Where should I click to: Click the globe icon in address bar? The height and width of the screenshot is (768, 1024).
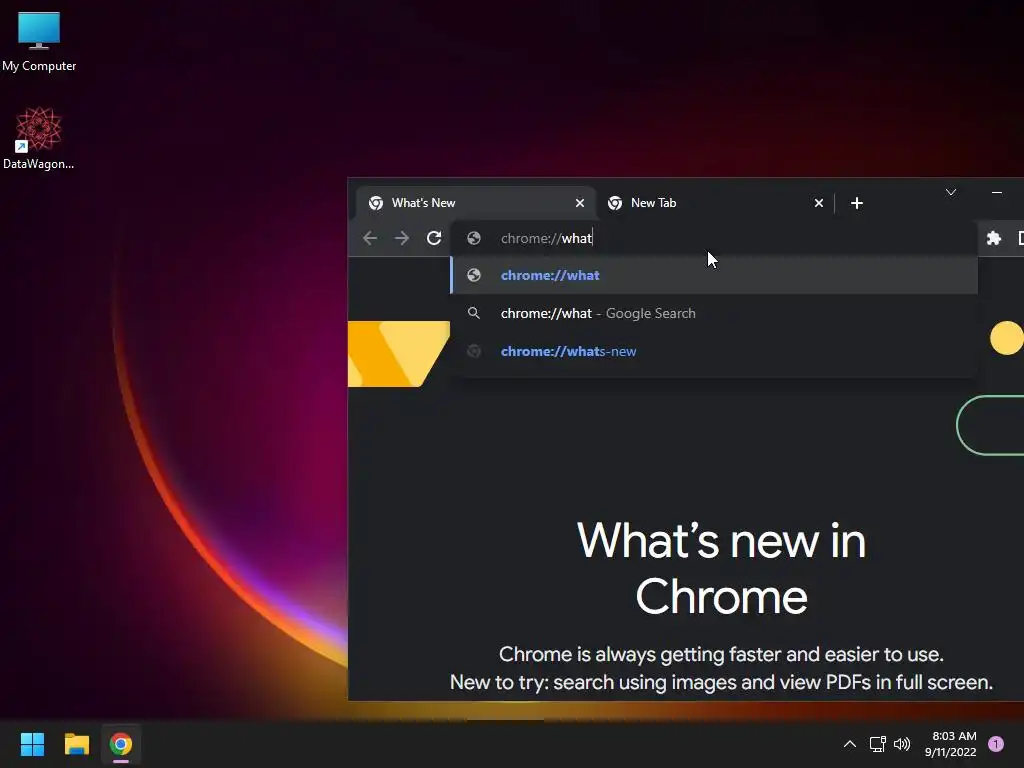pos(474,238)
